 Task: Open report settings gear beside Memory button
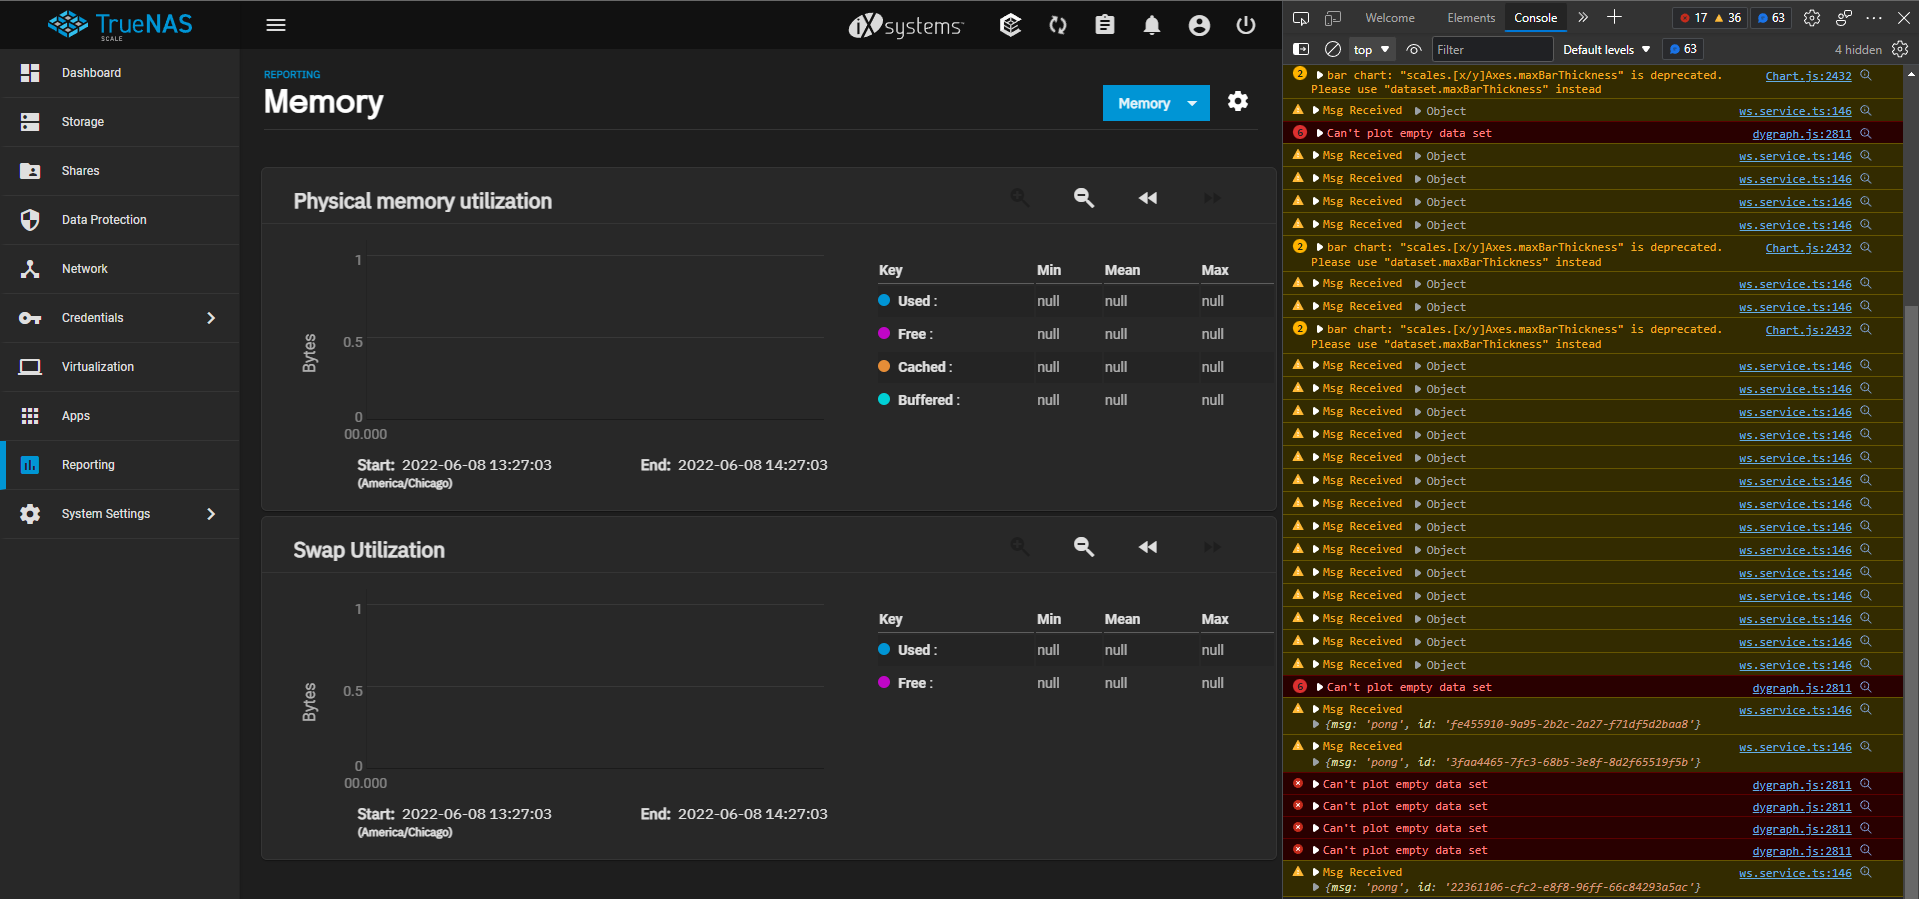[1238, 101]
